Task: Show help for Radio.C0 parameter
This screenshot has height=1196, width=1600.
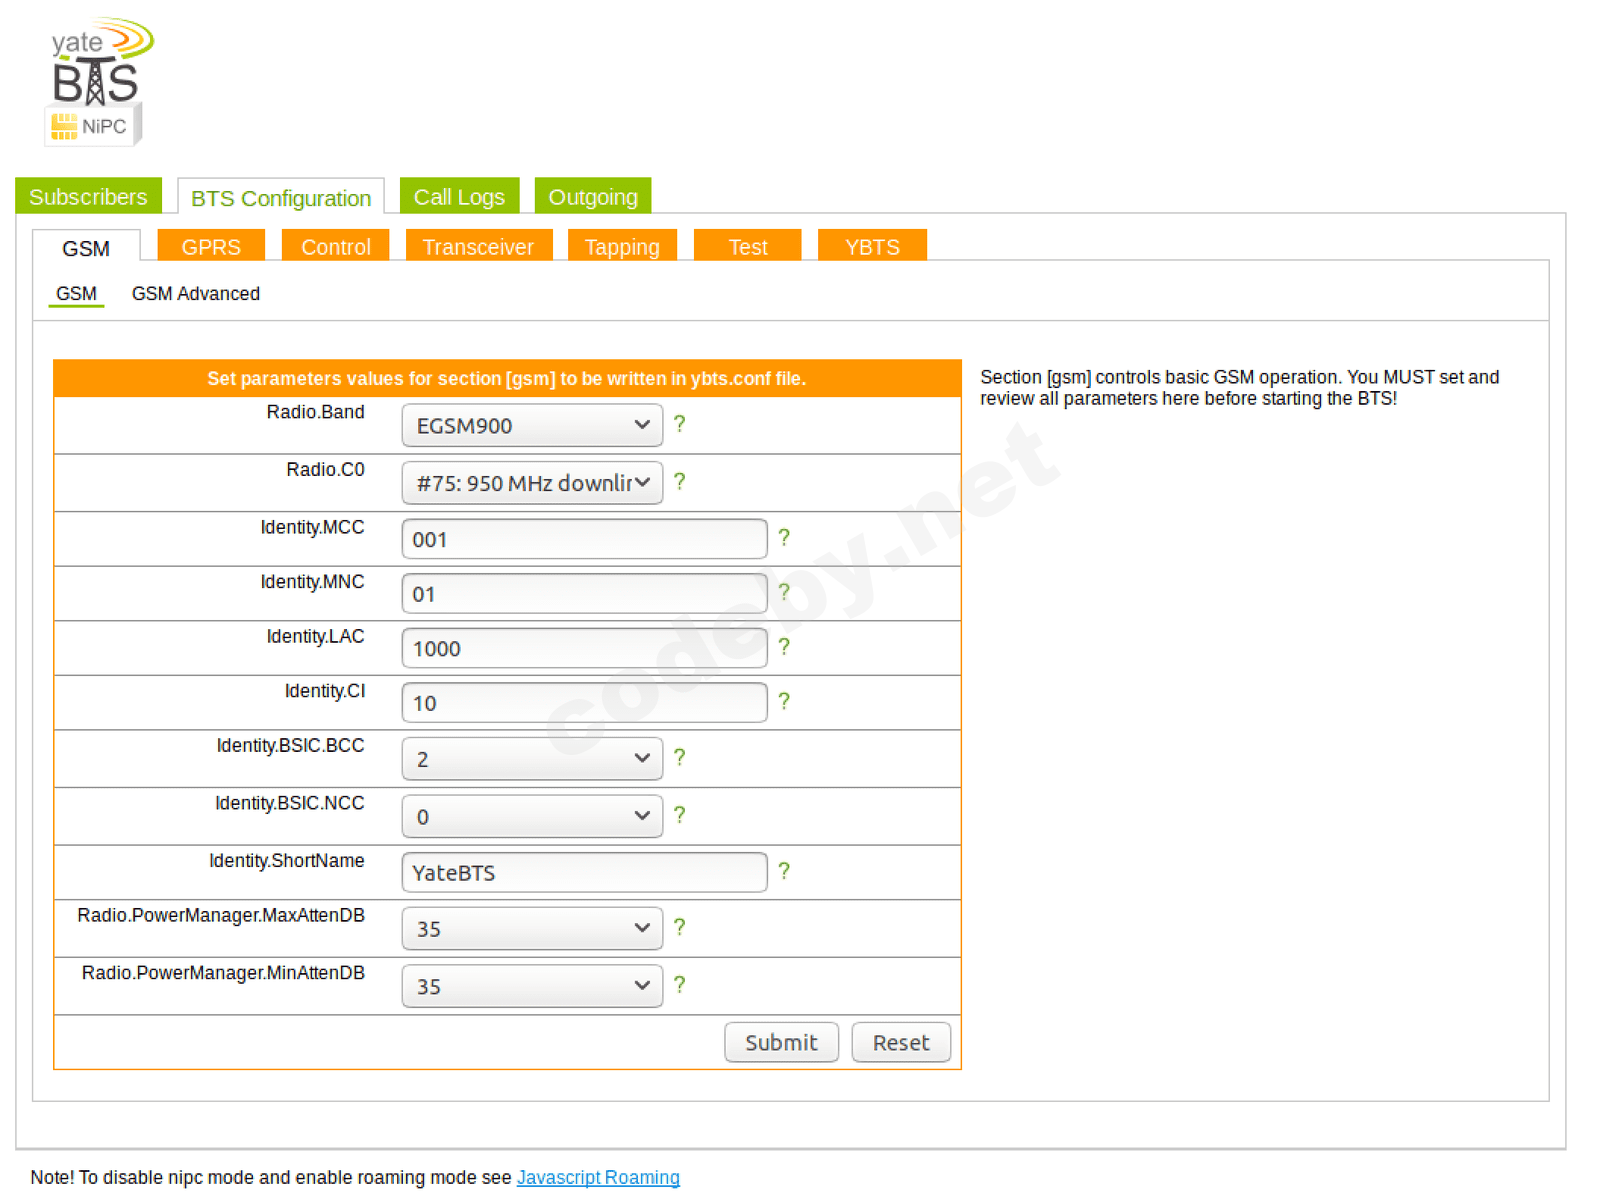Action: tap(680, 482)
